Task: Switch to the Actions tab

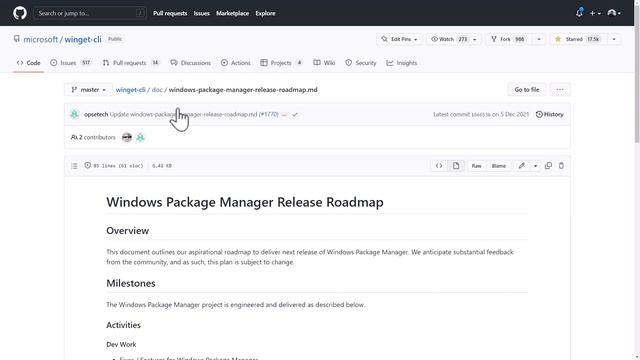Action: pos(236,63)
